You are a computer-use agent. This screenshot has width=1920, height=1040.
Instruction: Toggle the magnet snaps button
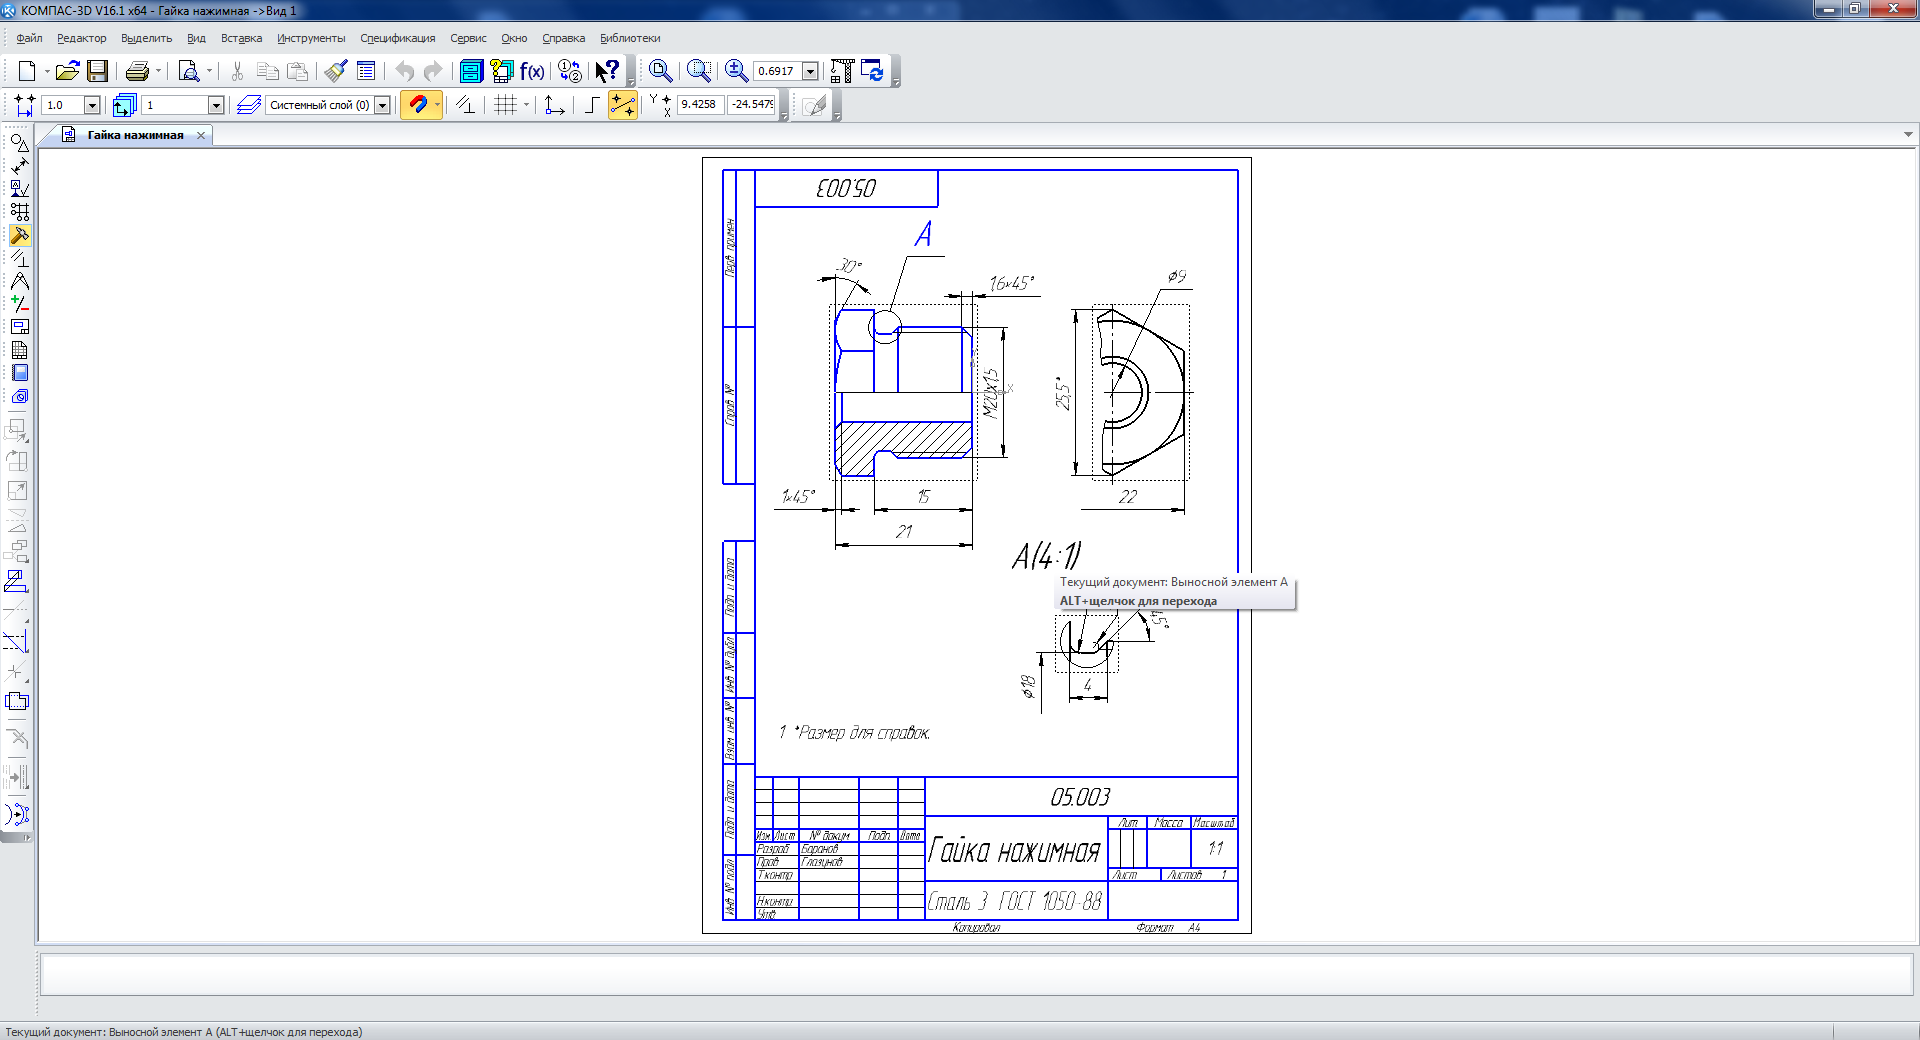[418, 105]
